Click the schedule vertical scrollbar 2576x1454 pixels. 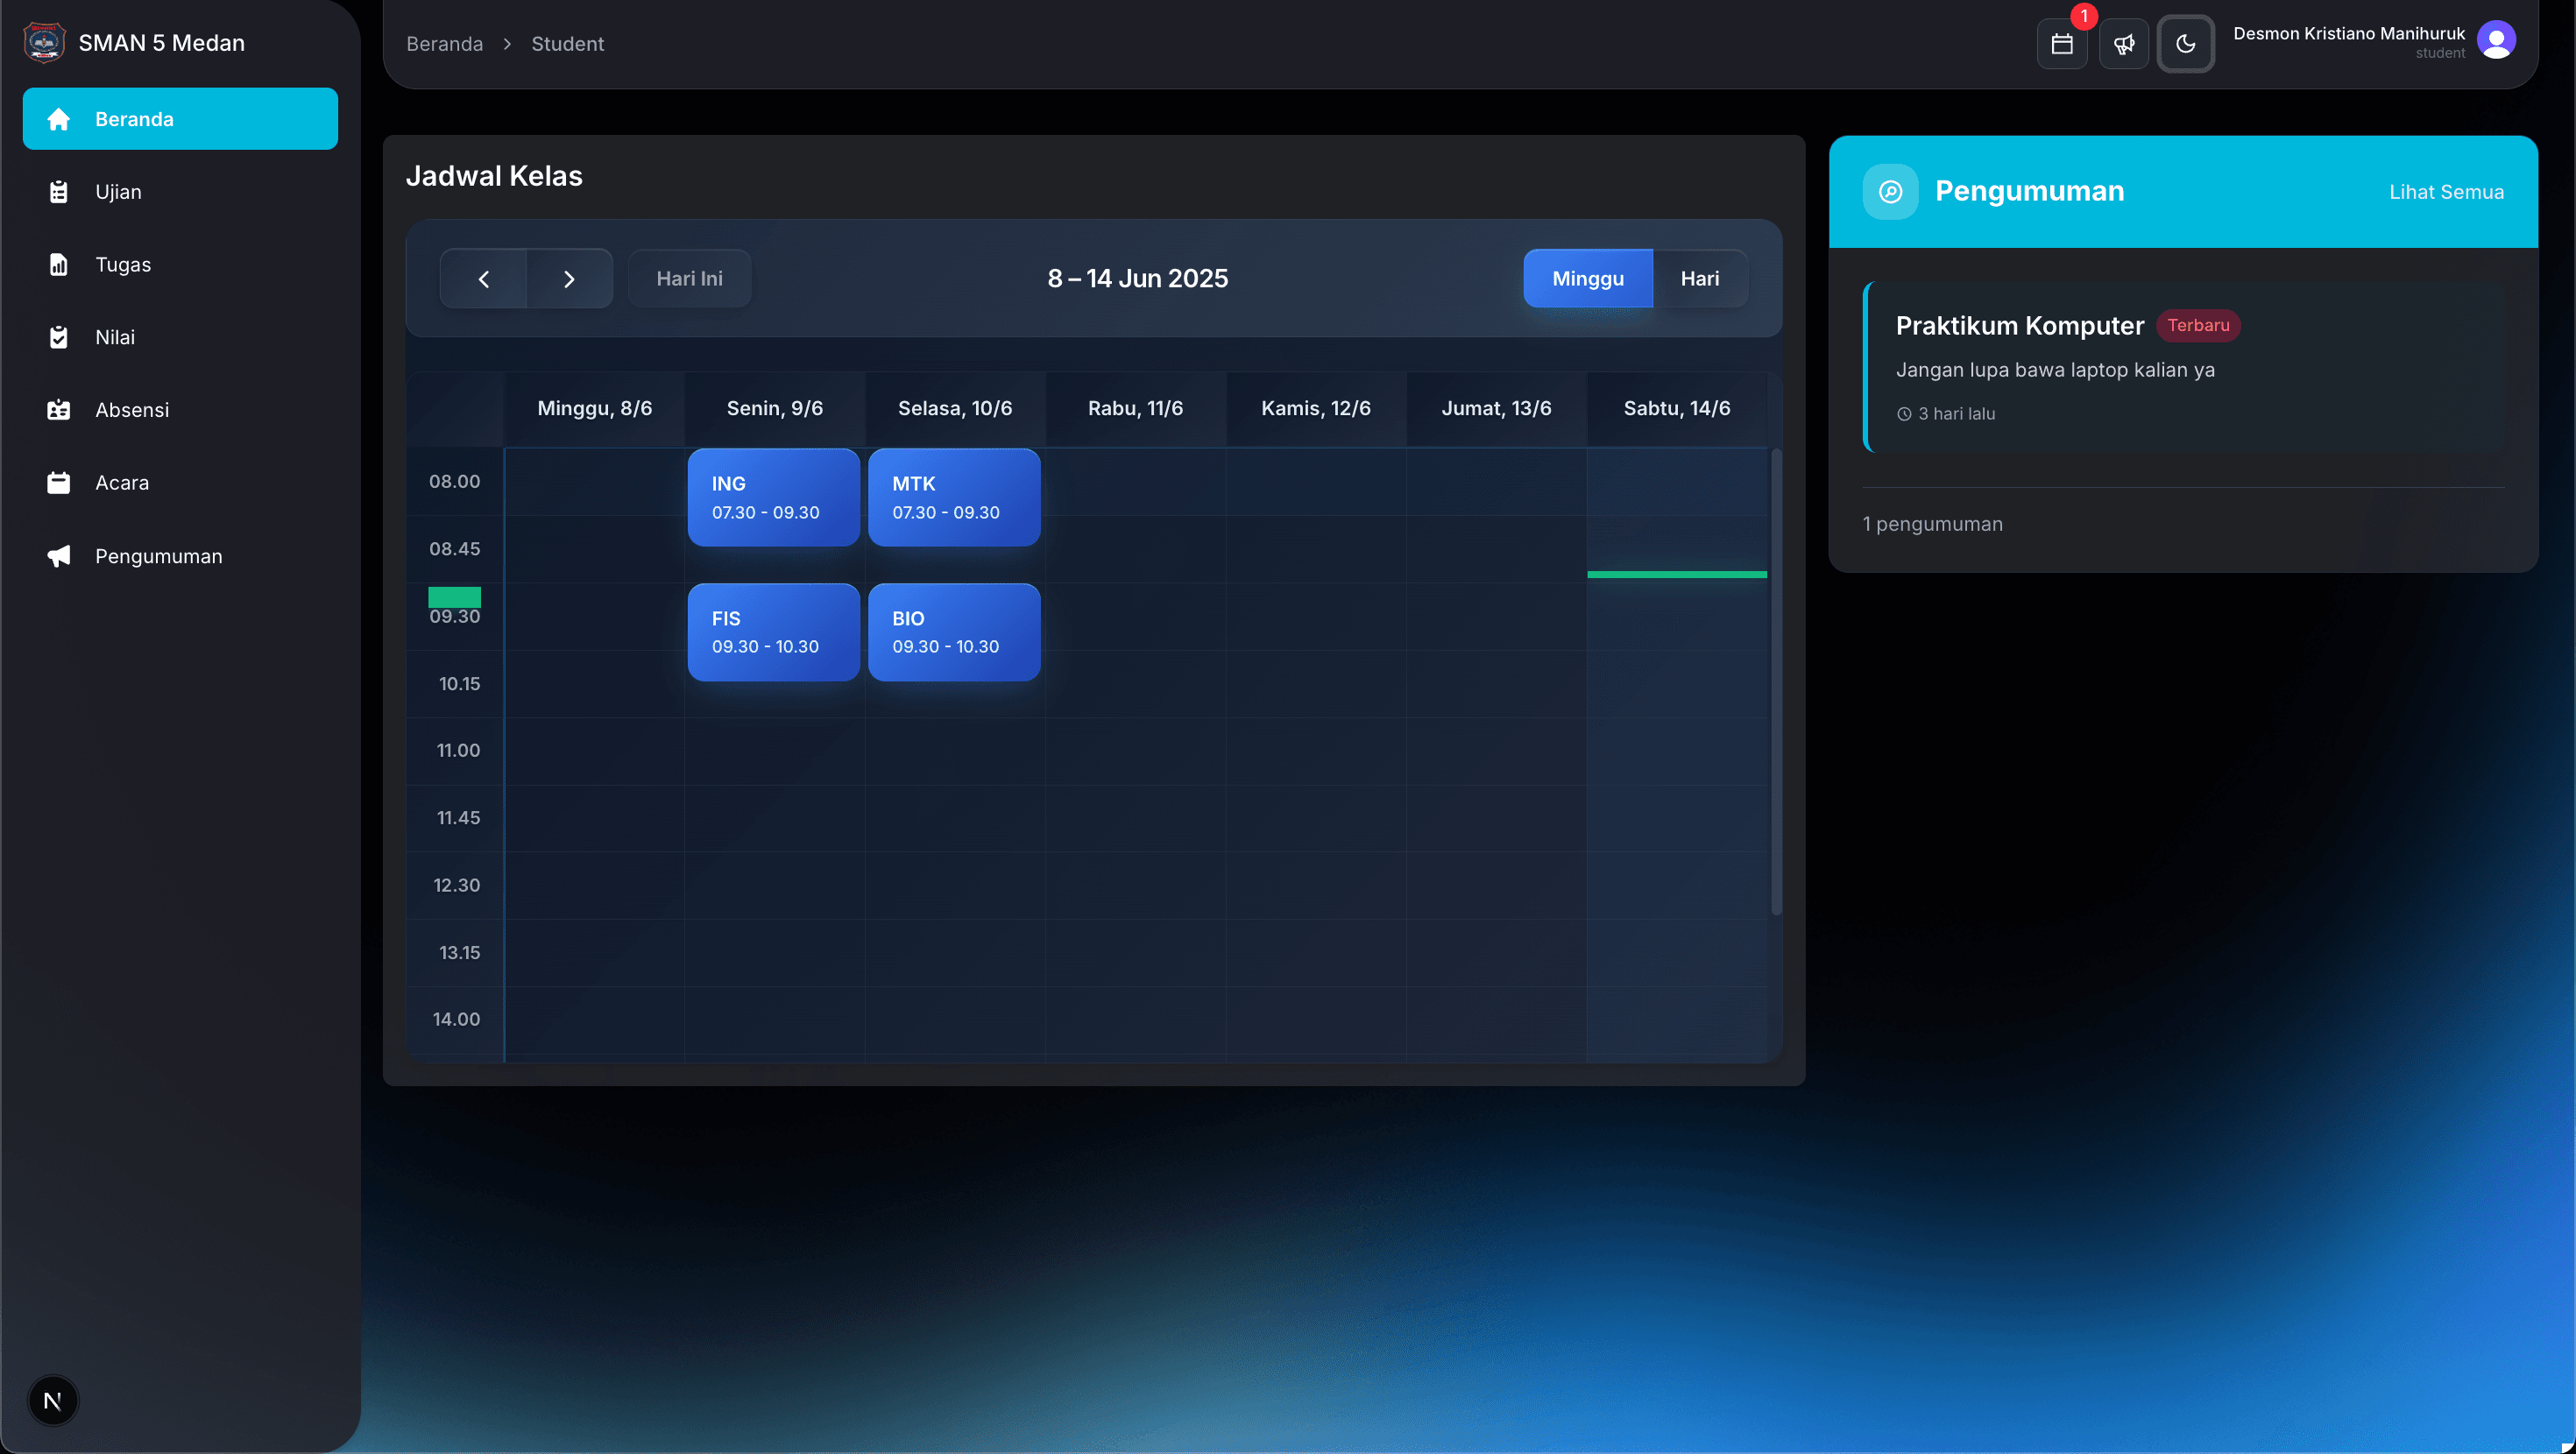[1776, 682]
